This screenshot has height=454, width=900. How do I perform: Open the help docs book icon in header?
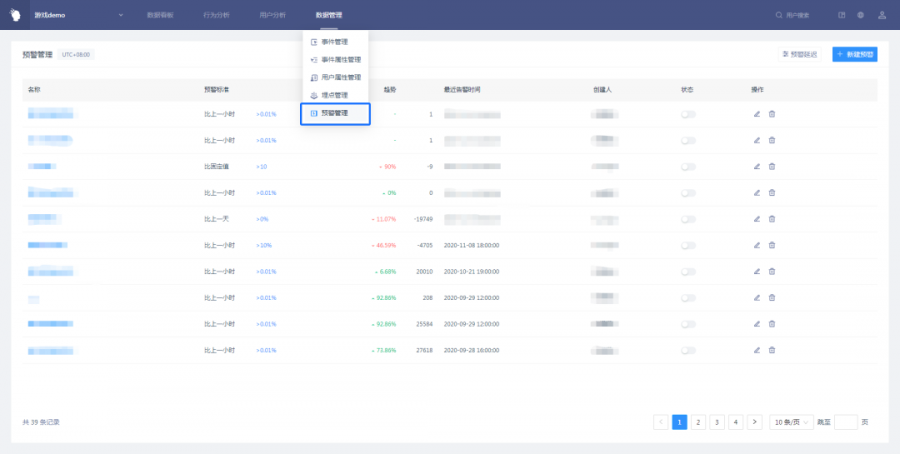click(x=842, y=15)
